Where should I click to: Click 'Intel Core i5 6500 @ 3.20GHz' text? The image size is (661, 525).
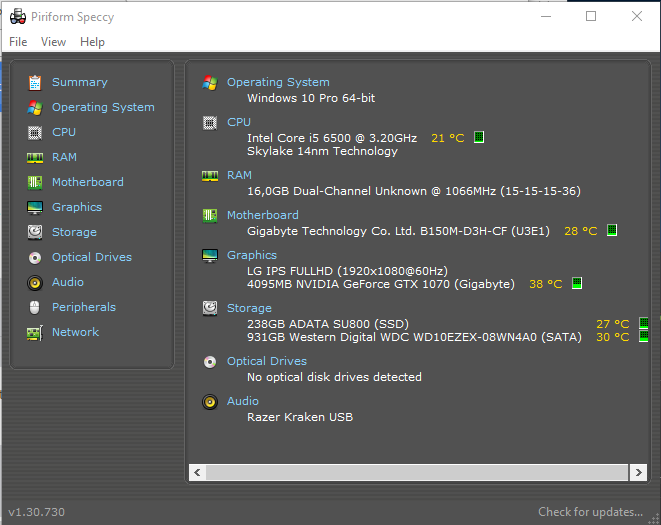point(332,138)
